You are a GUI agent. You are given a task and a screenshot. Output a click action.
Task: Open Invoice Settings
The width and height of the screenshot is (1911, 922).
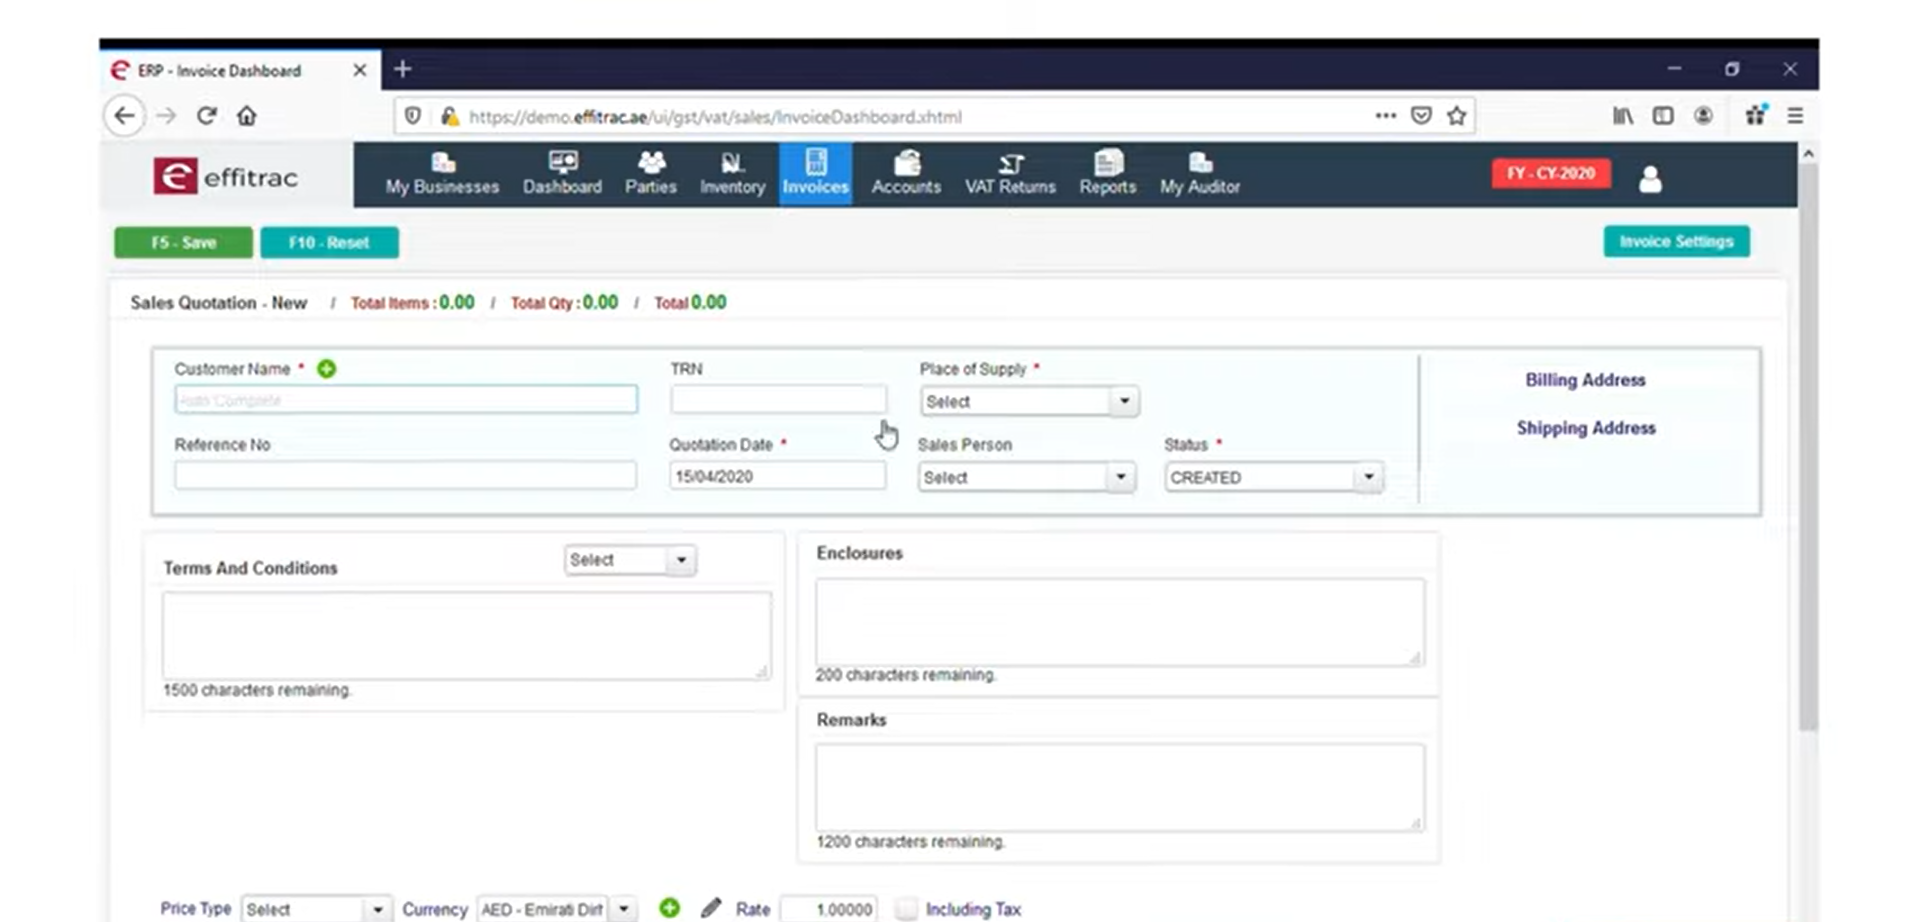click(x=1676, y=241)
